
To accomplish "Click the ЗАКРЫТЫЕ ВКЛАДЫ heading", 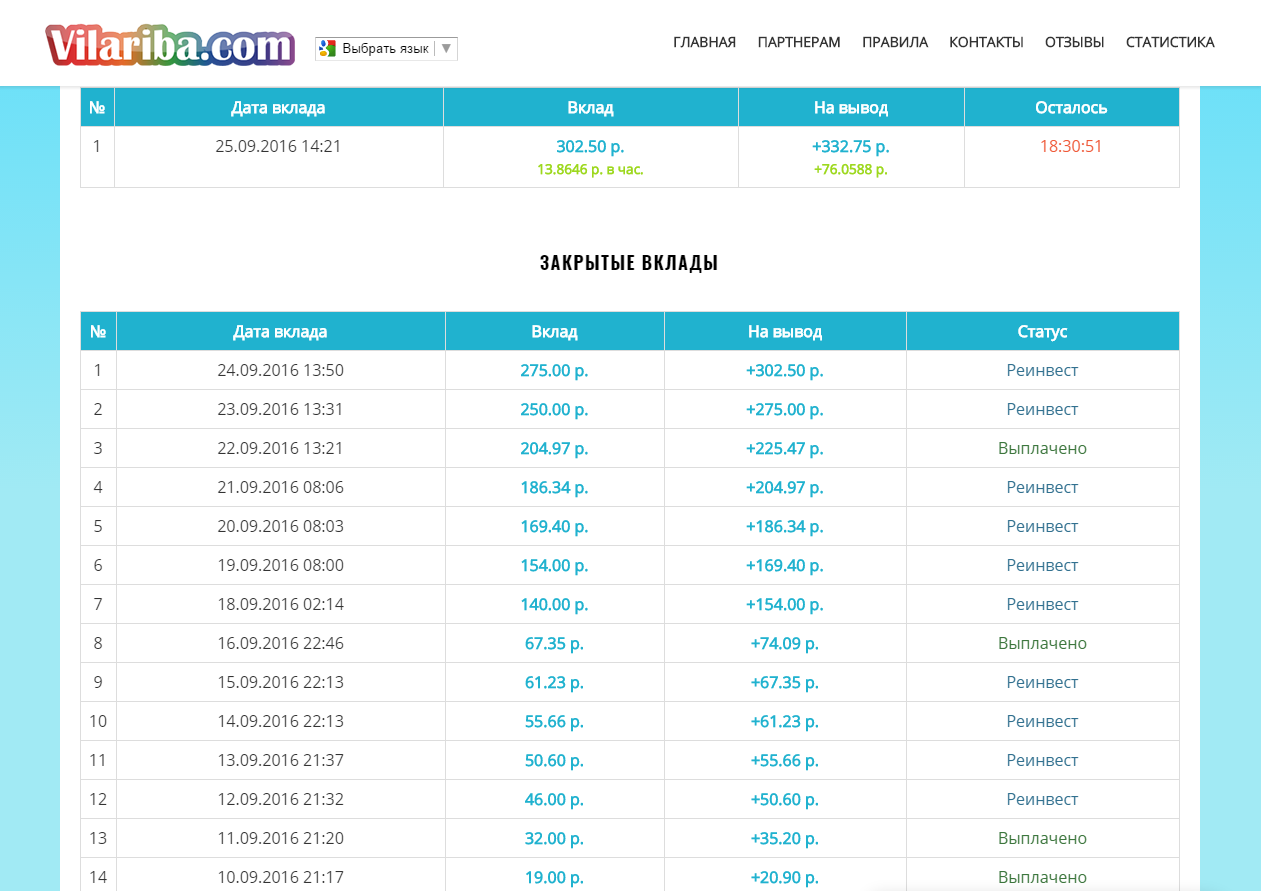I will point(629,263).
